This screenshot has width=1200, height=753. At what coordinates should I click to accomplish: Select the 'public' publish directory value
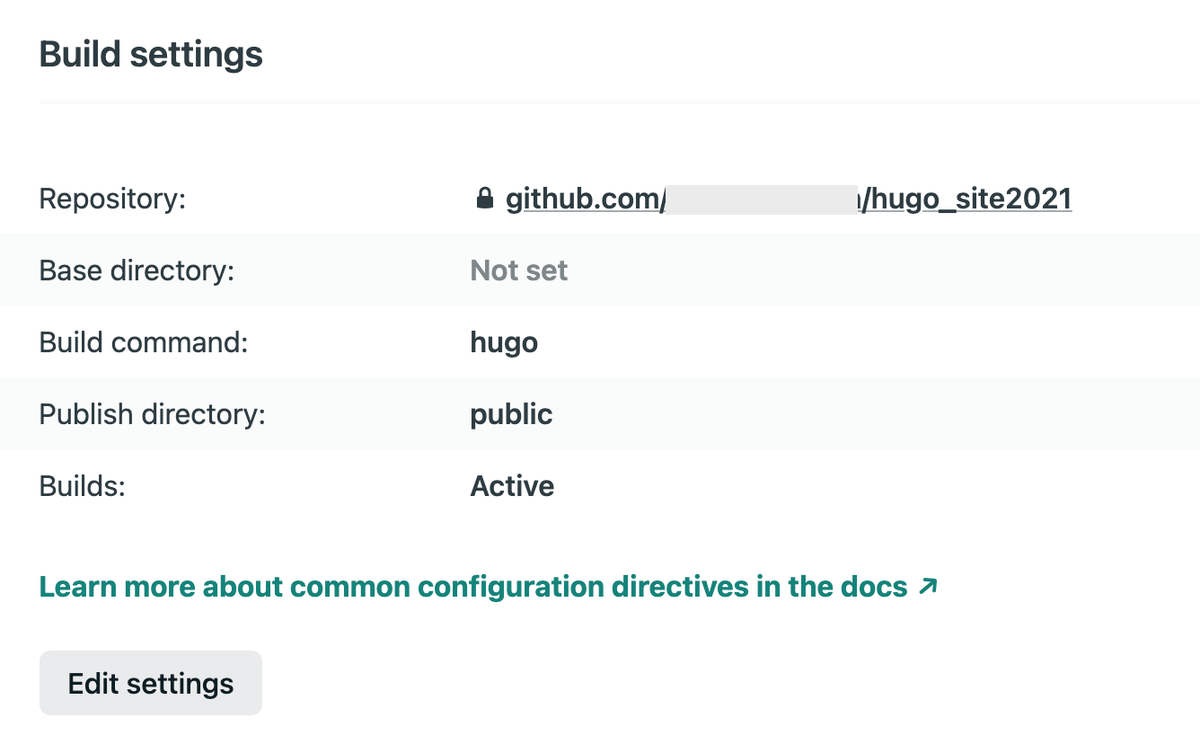[x=511, y=414]
